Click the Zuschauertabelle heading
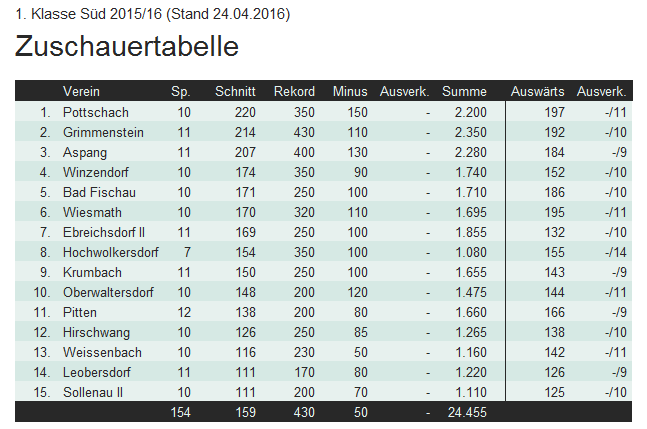Screen dimensions: 647x429 (127, 46)
